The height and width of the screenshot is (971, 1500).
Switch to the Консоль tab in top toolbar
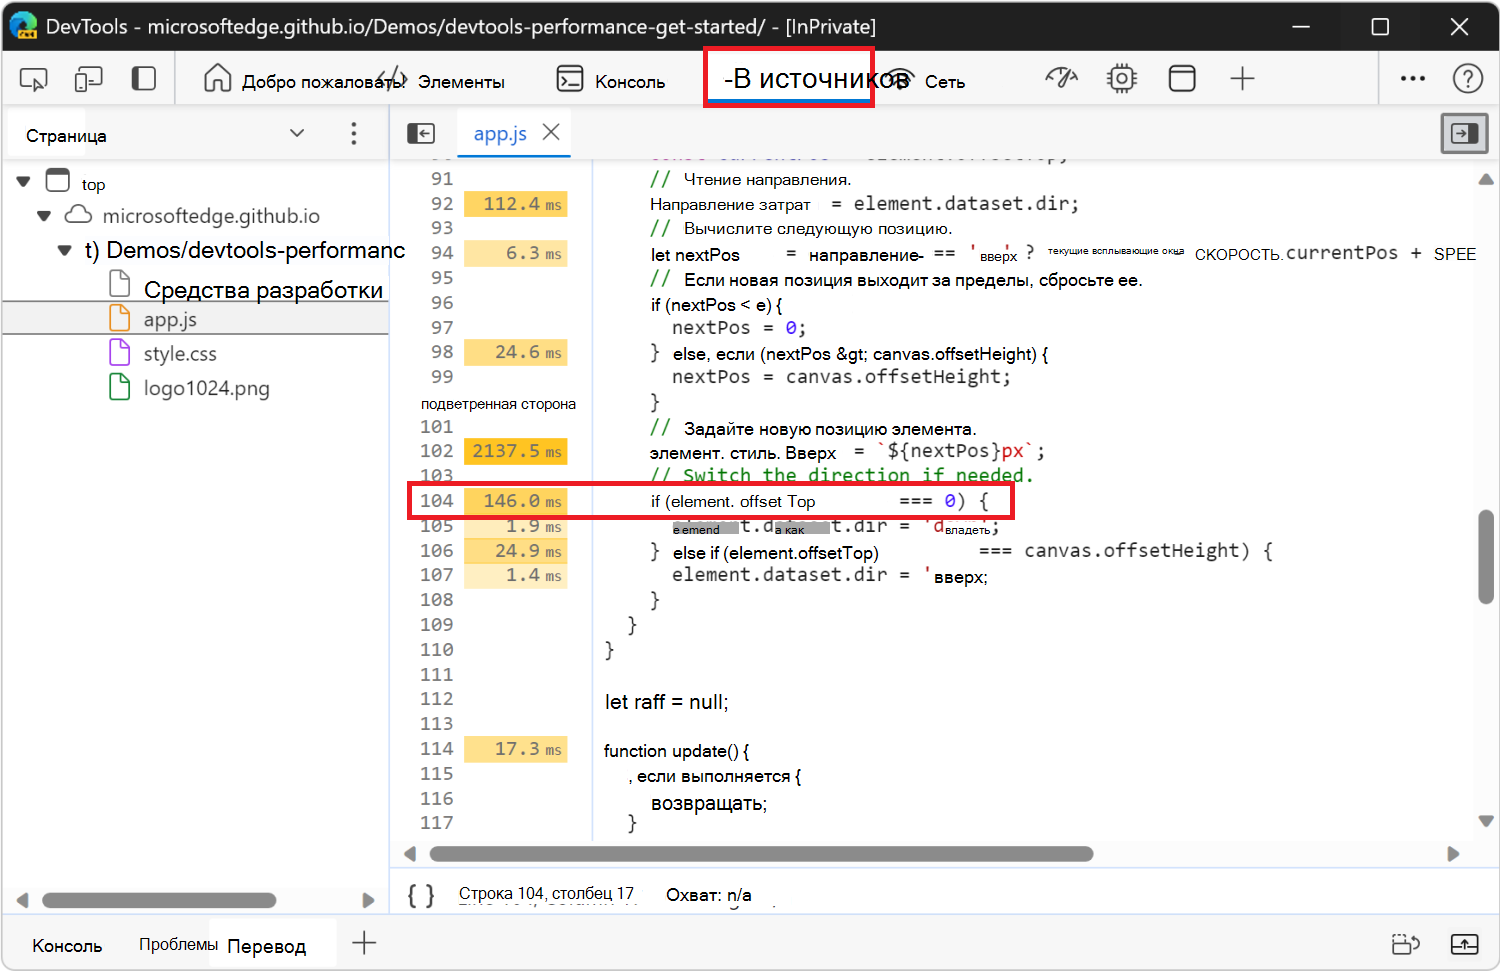click(x=611, y=80)
